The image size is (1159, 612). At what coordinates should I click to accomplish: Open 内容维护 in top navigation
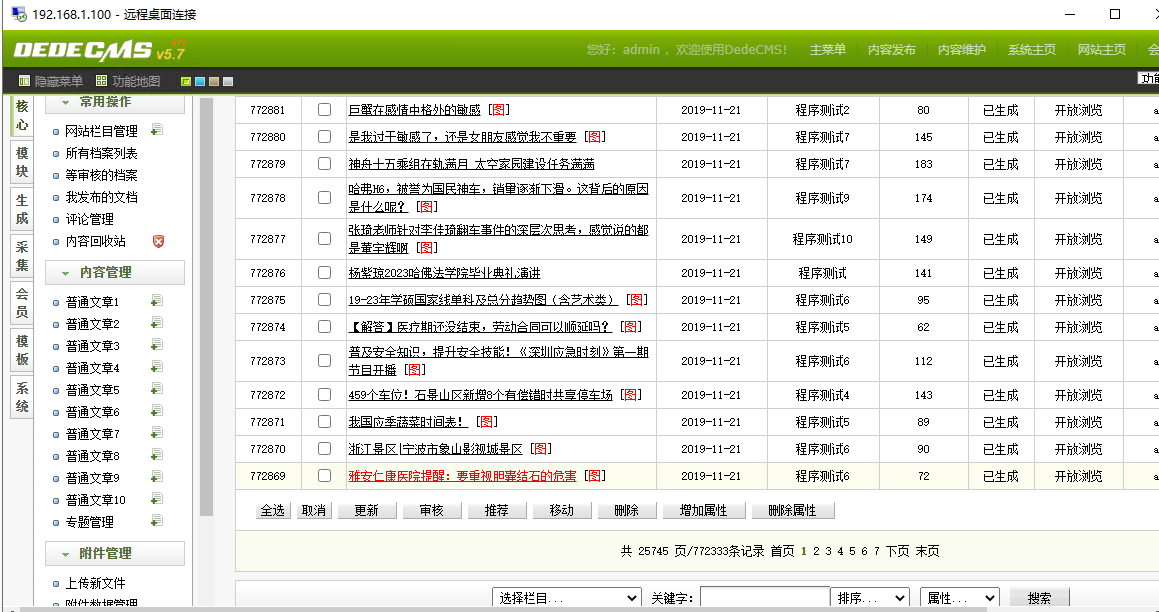(962, 50)
